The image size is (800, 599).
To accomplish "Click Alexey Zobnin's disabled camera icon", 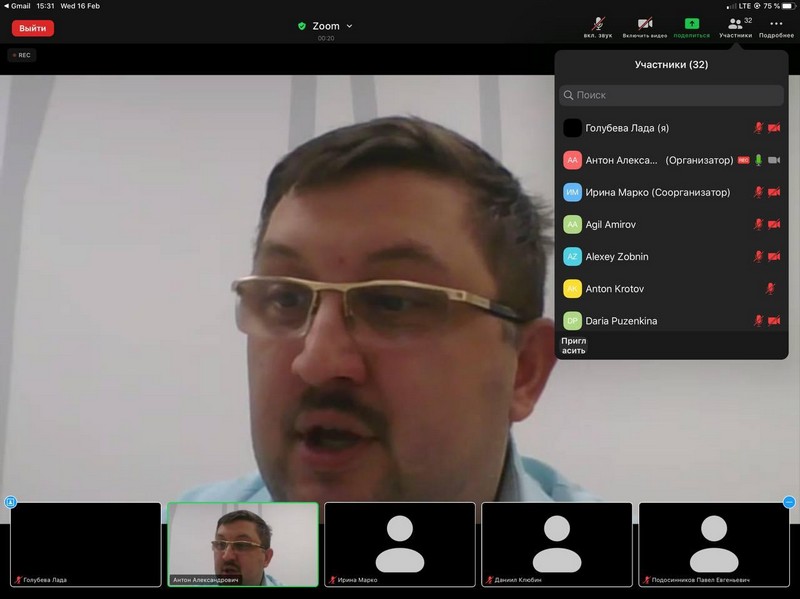I will pos(774,256).
